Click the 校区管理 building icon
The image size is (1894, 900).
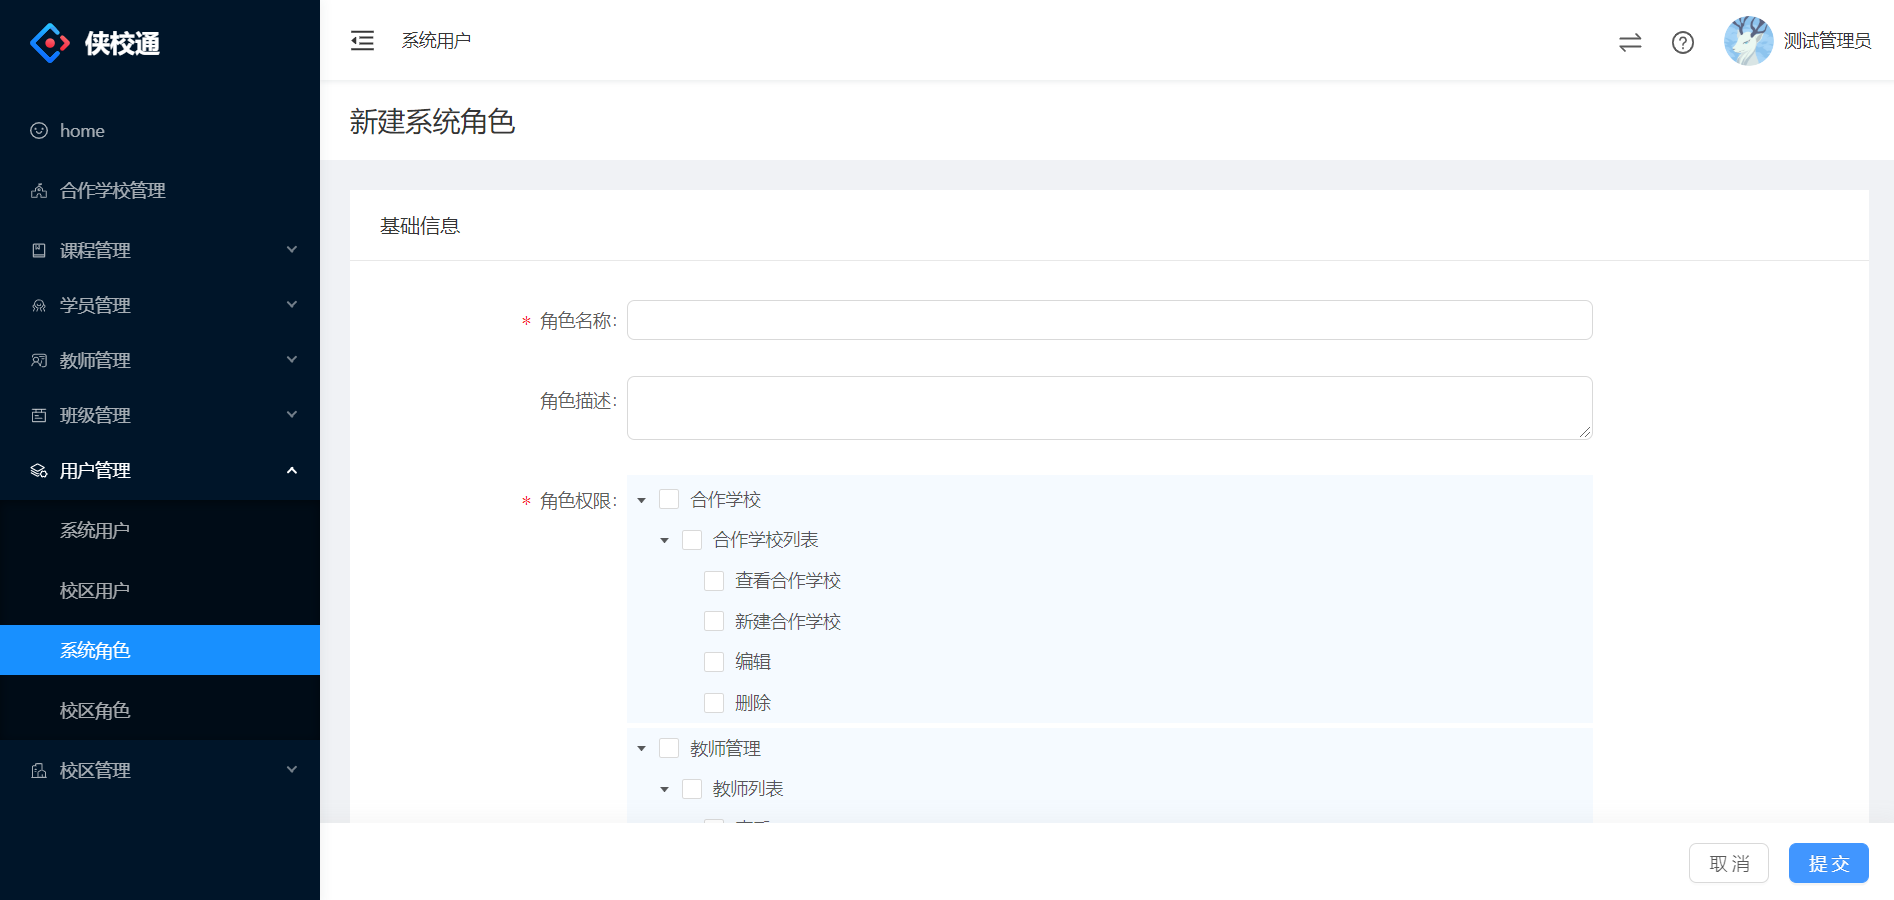click(x=39, y=770)
